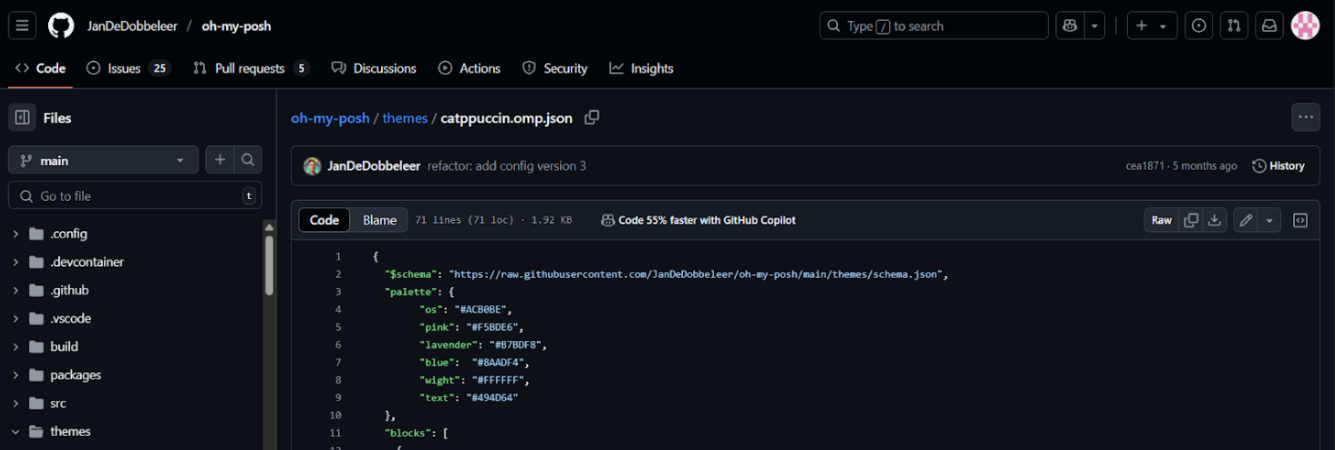The height and width of the screenshot is (450, 1335).
Task: Open the Copilot dropdown arrow
Action: pos(1096,26)
